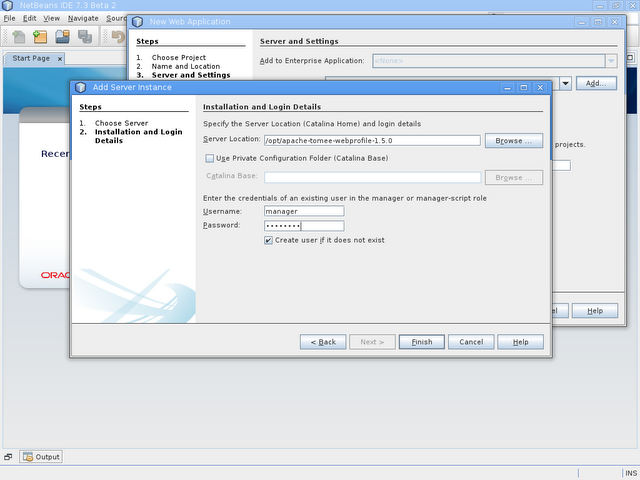Click the Finish button
This screenshot has width=640, height=480.
point(422,342)
